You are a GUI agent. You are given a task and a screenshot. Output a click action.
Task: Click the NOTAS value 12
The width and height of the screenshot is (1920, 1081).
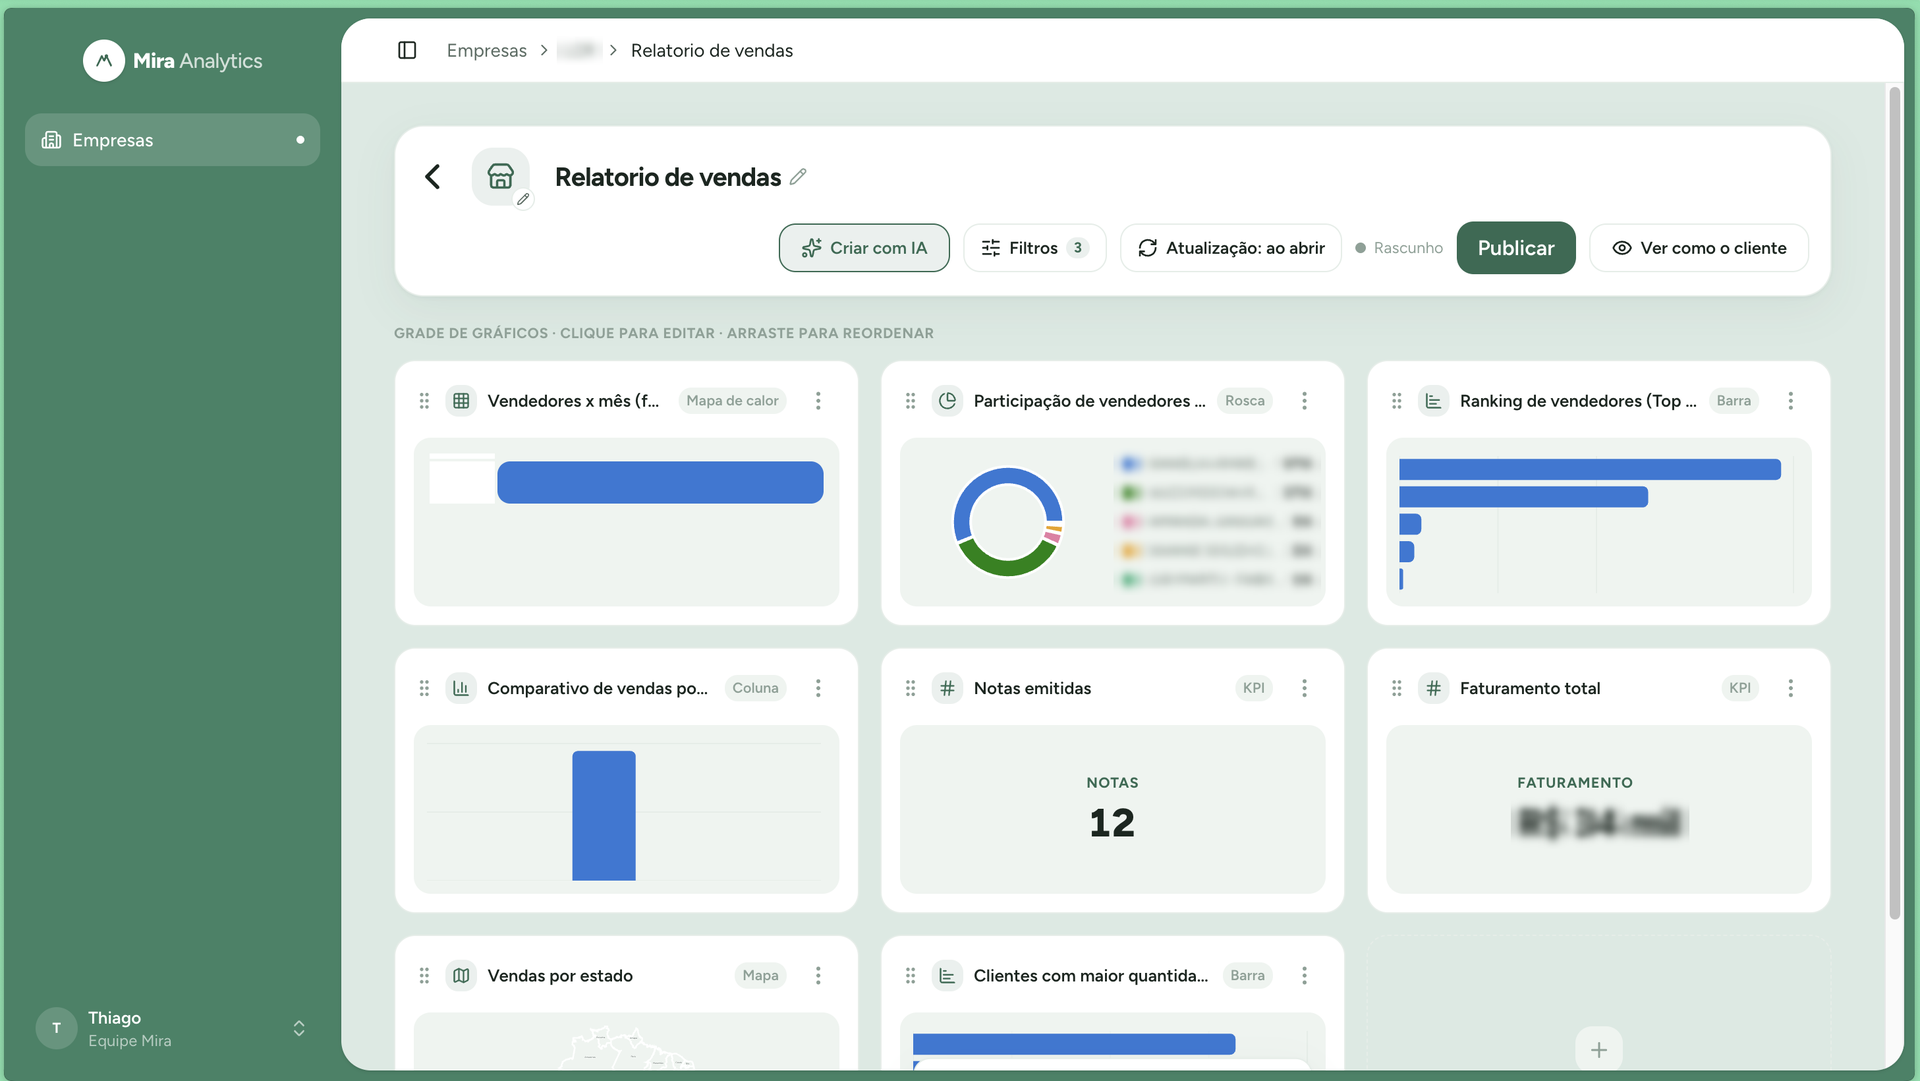pos(1112,823)
